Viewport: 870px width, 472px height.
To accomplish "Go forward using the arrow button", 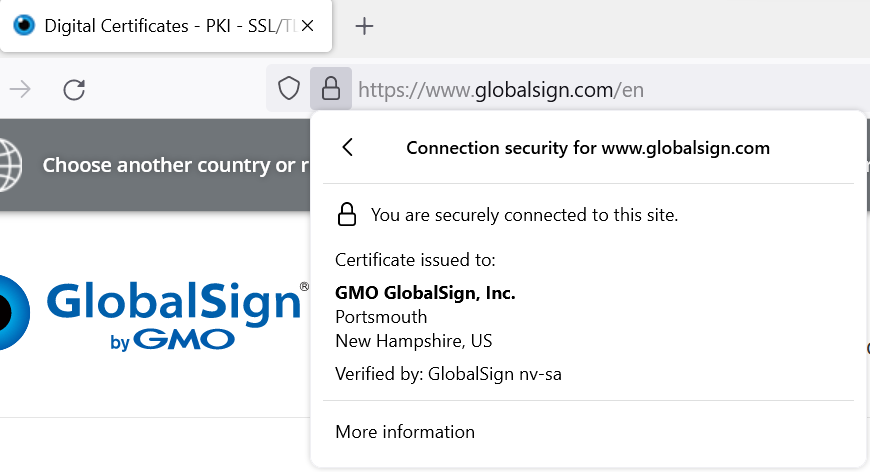I will 20,90.
